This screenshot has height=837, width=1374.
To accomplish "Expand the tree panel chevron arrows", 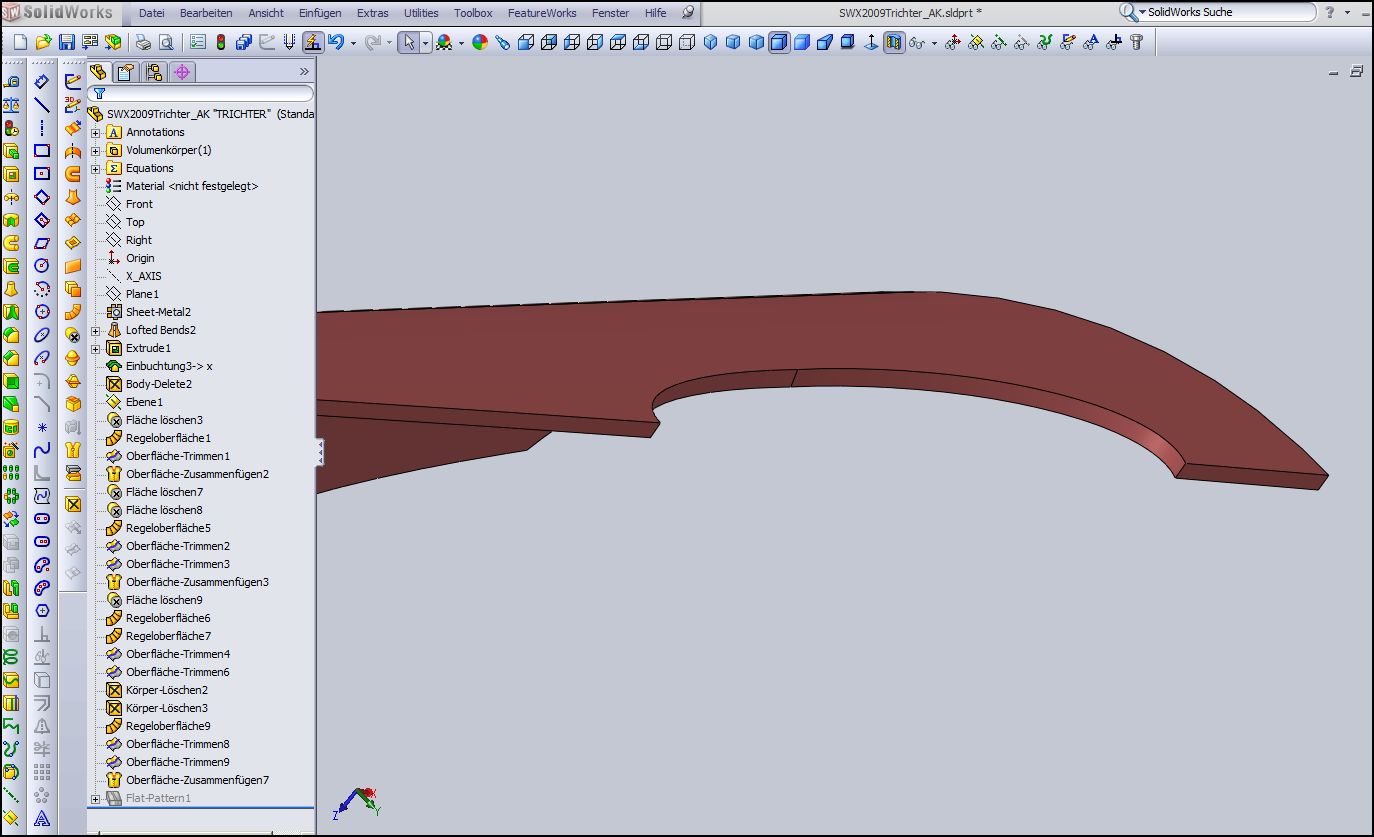I will pyautogui.click(x=304, y=72).
